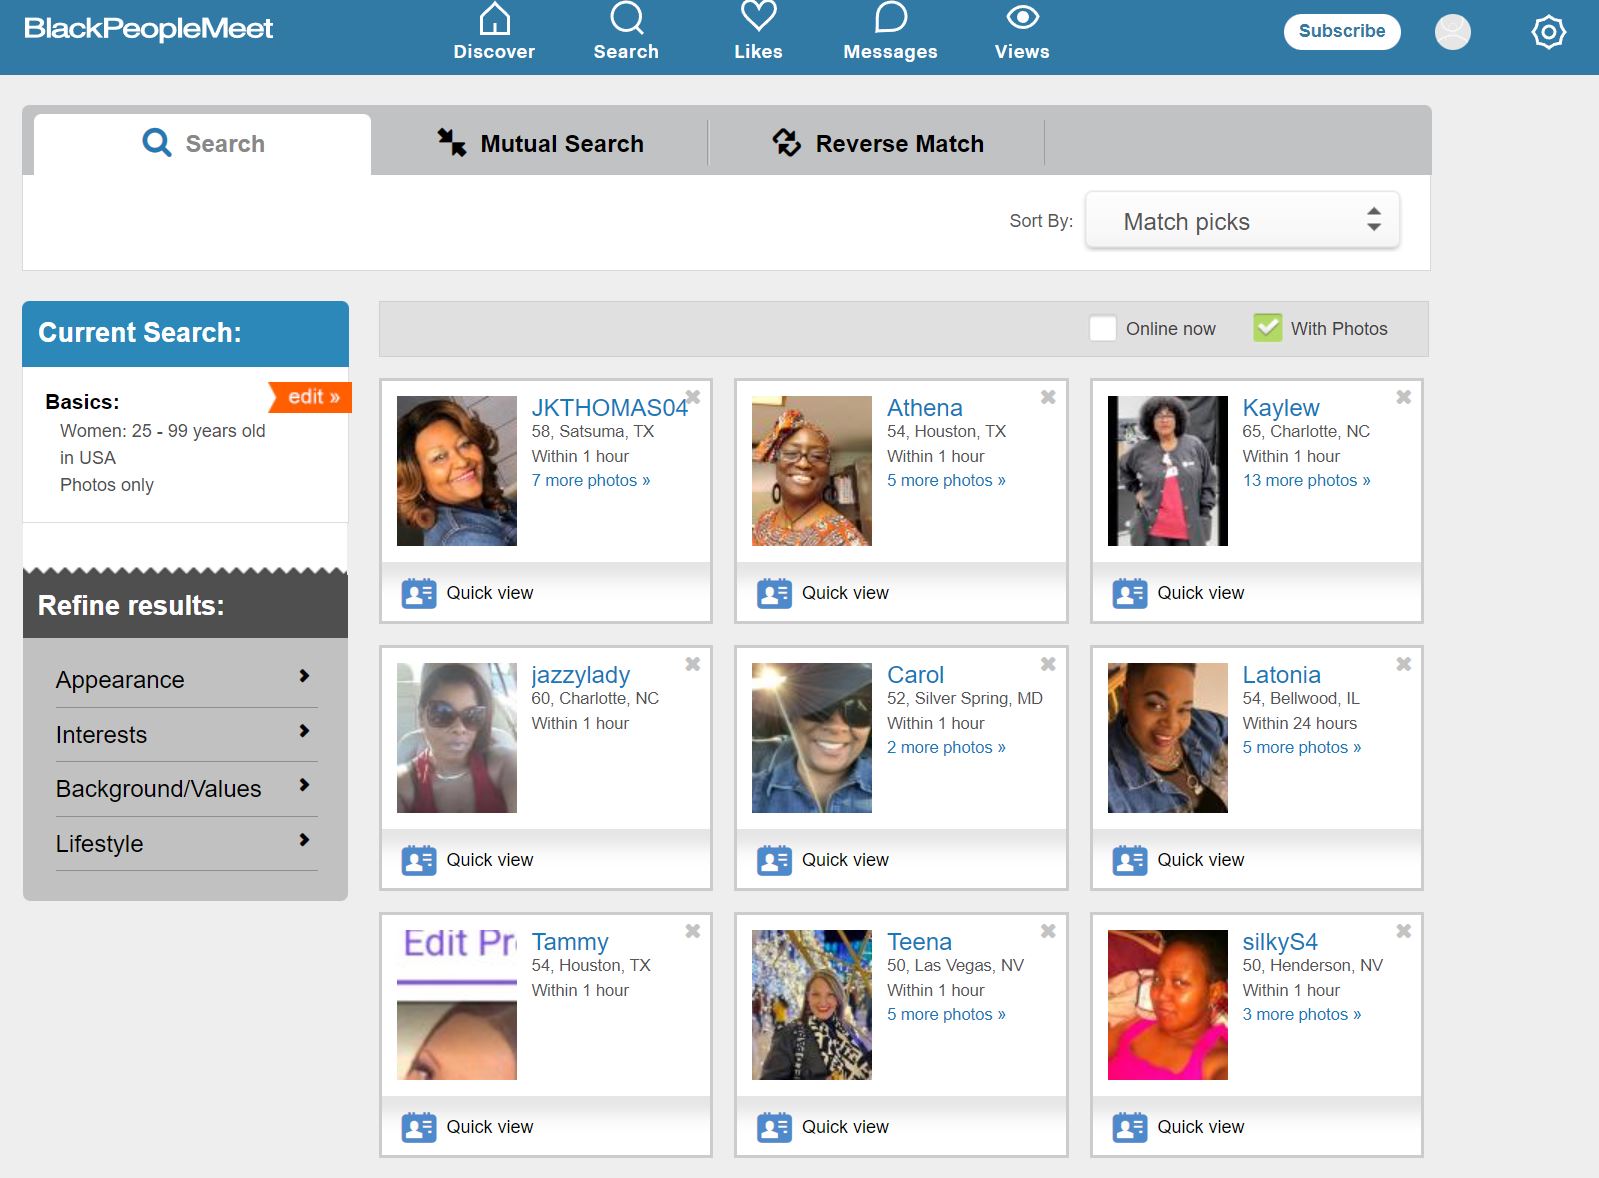The height and width of the screenshot is (1178, 1599).
Task: Open Quick view icon for Athena
Action: tap(774, 593)
